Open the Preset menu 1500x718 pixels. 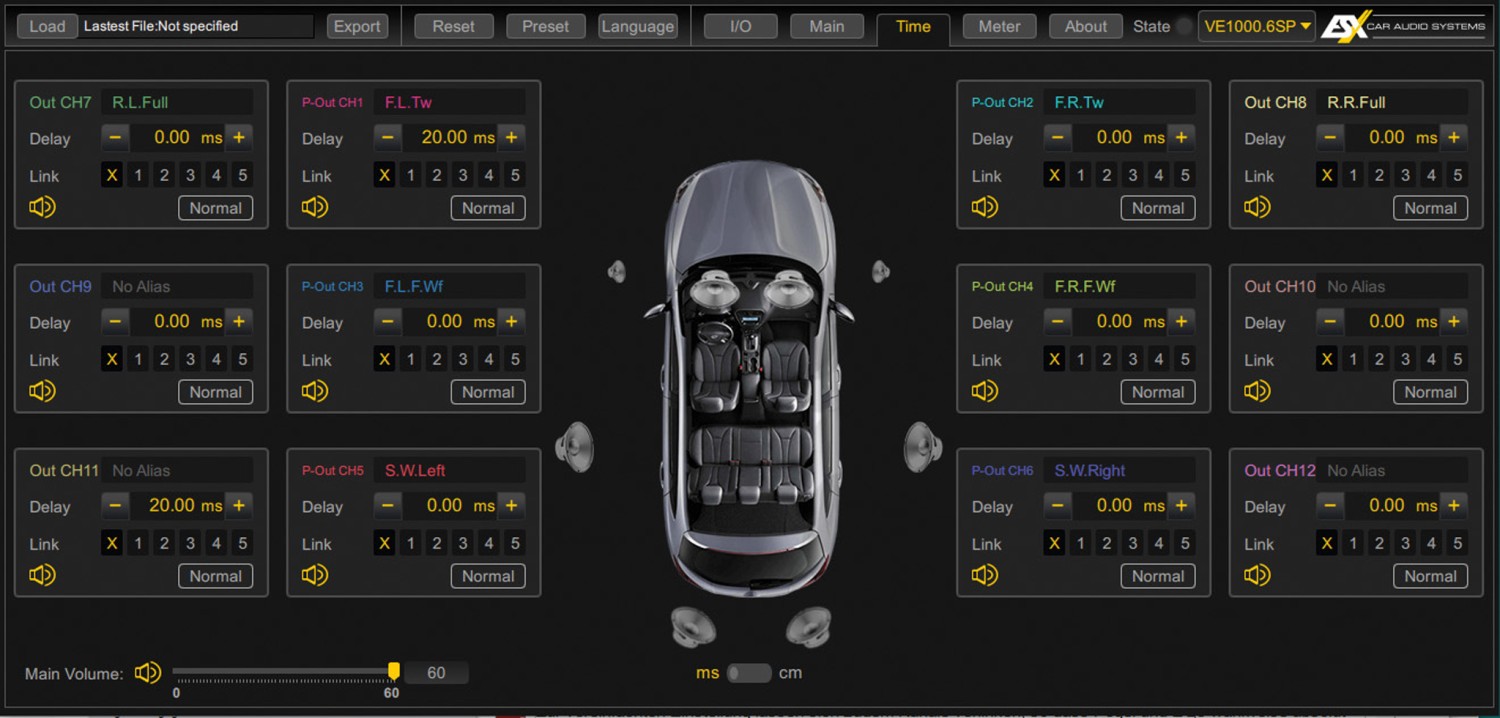click(x=545, y=27)
